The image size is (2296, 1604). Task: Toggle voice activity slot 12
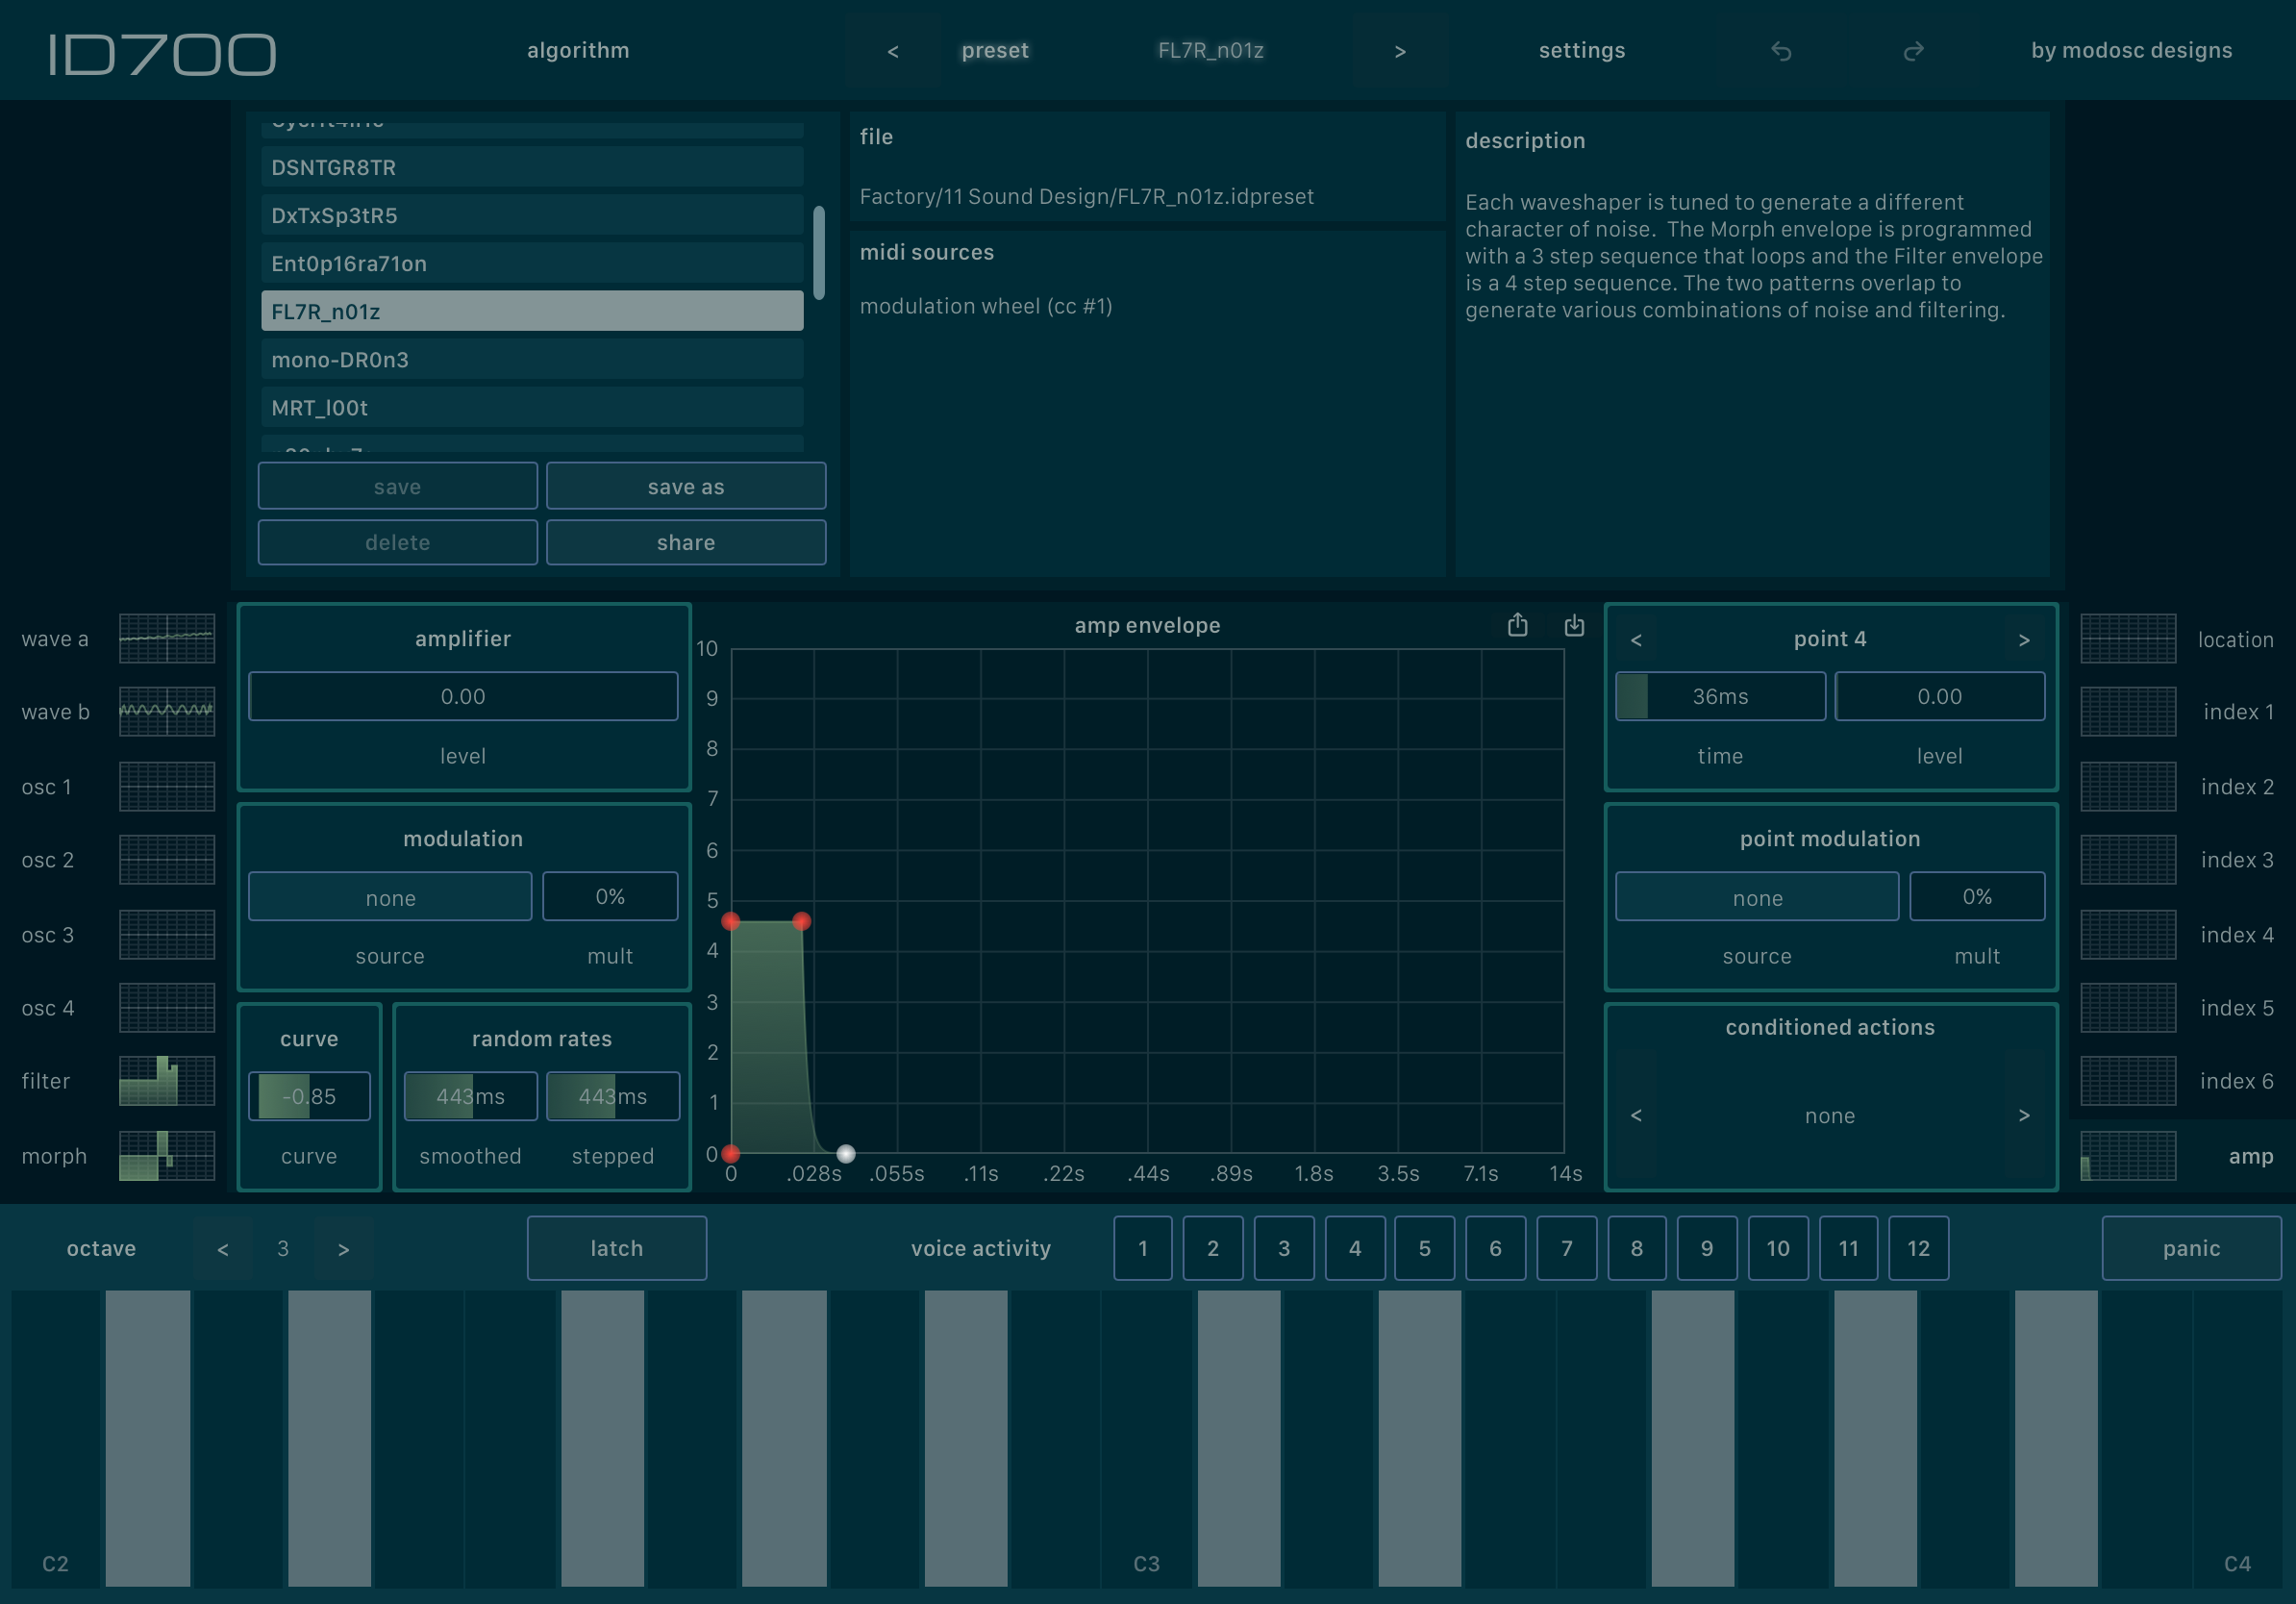(x=1917, y=1248)
